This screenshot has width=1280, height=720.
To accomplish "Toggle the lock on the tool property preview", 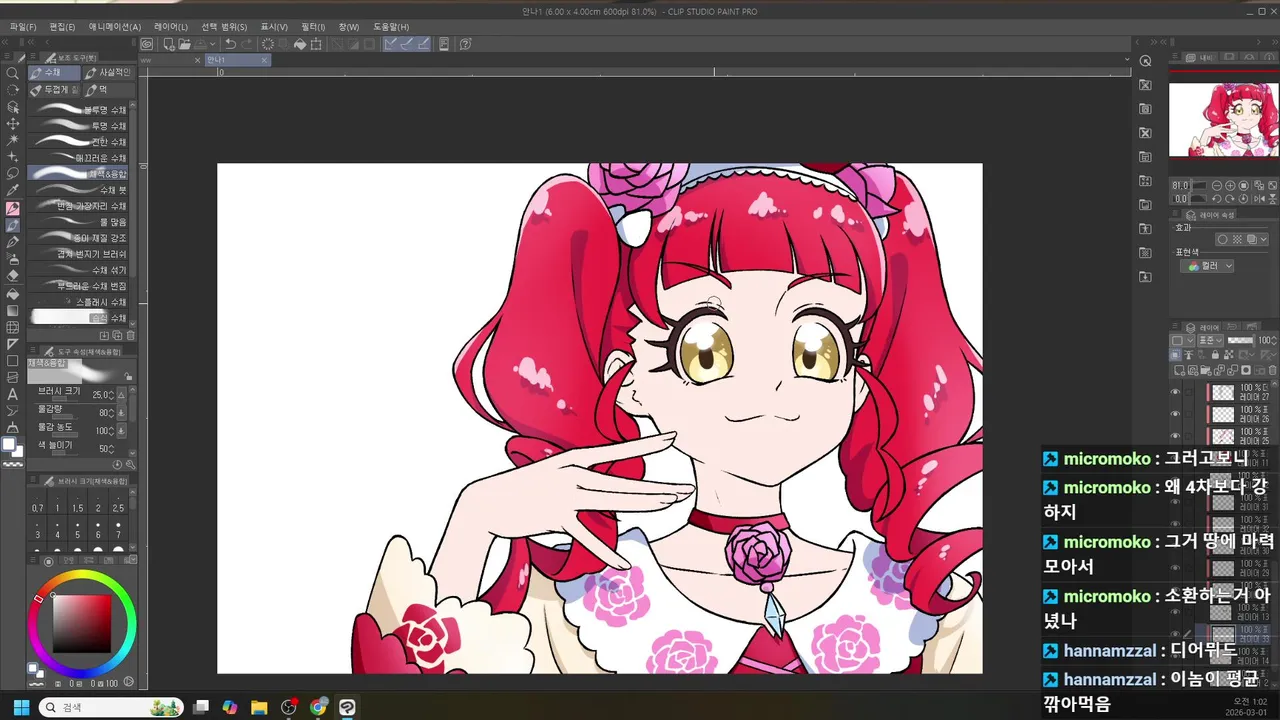I will (128, 376).
